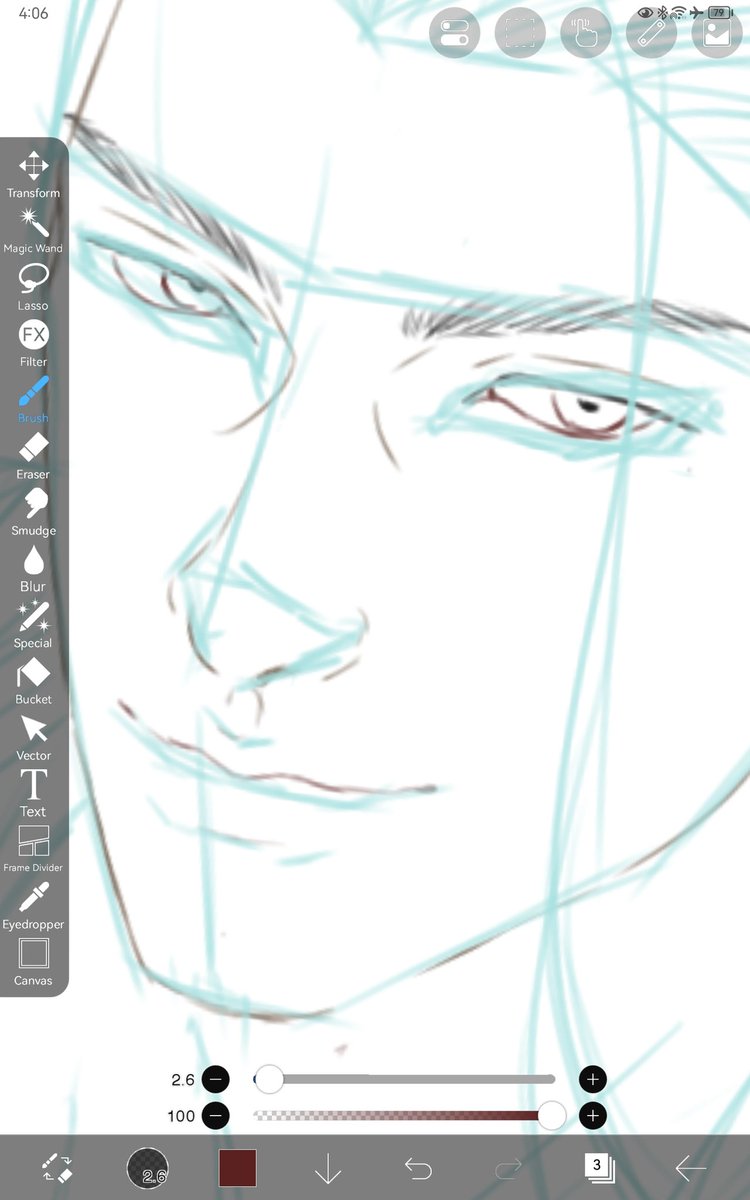Tap the down arrow to hide toolbar
This screenshot has height=1200, width=750.
point(328,1167)
